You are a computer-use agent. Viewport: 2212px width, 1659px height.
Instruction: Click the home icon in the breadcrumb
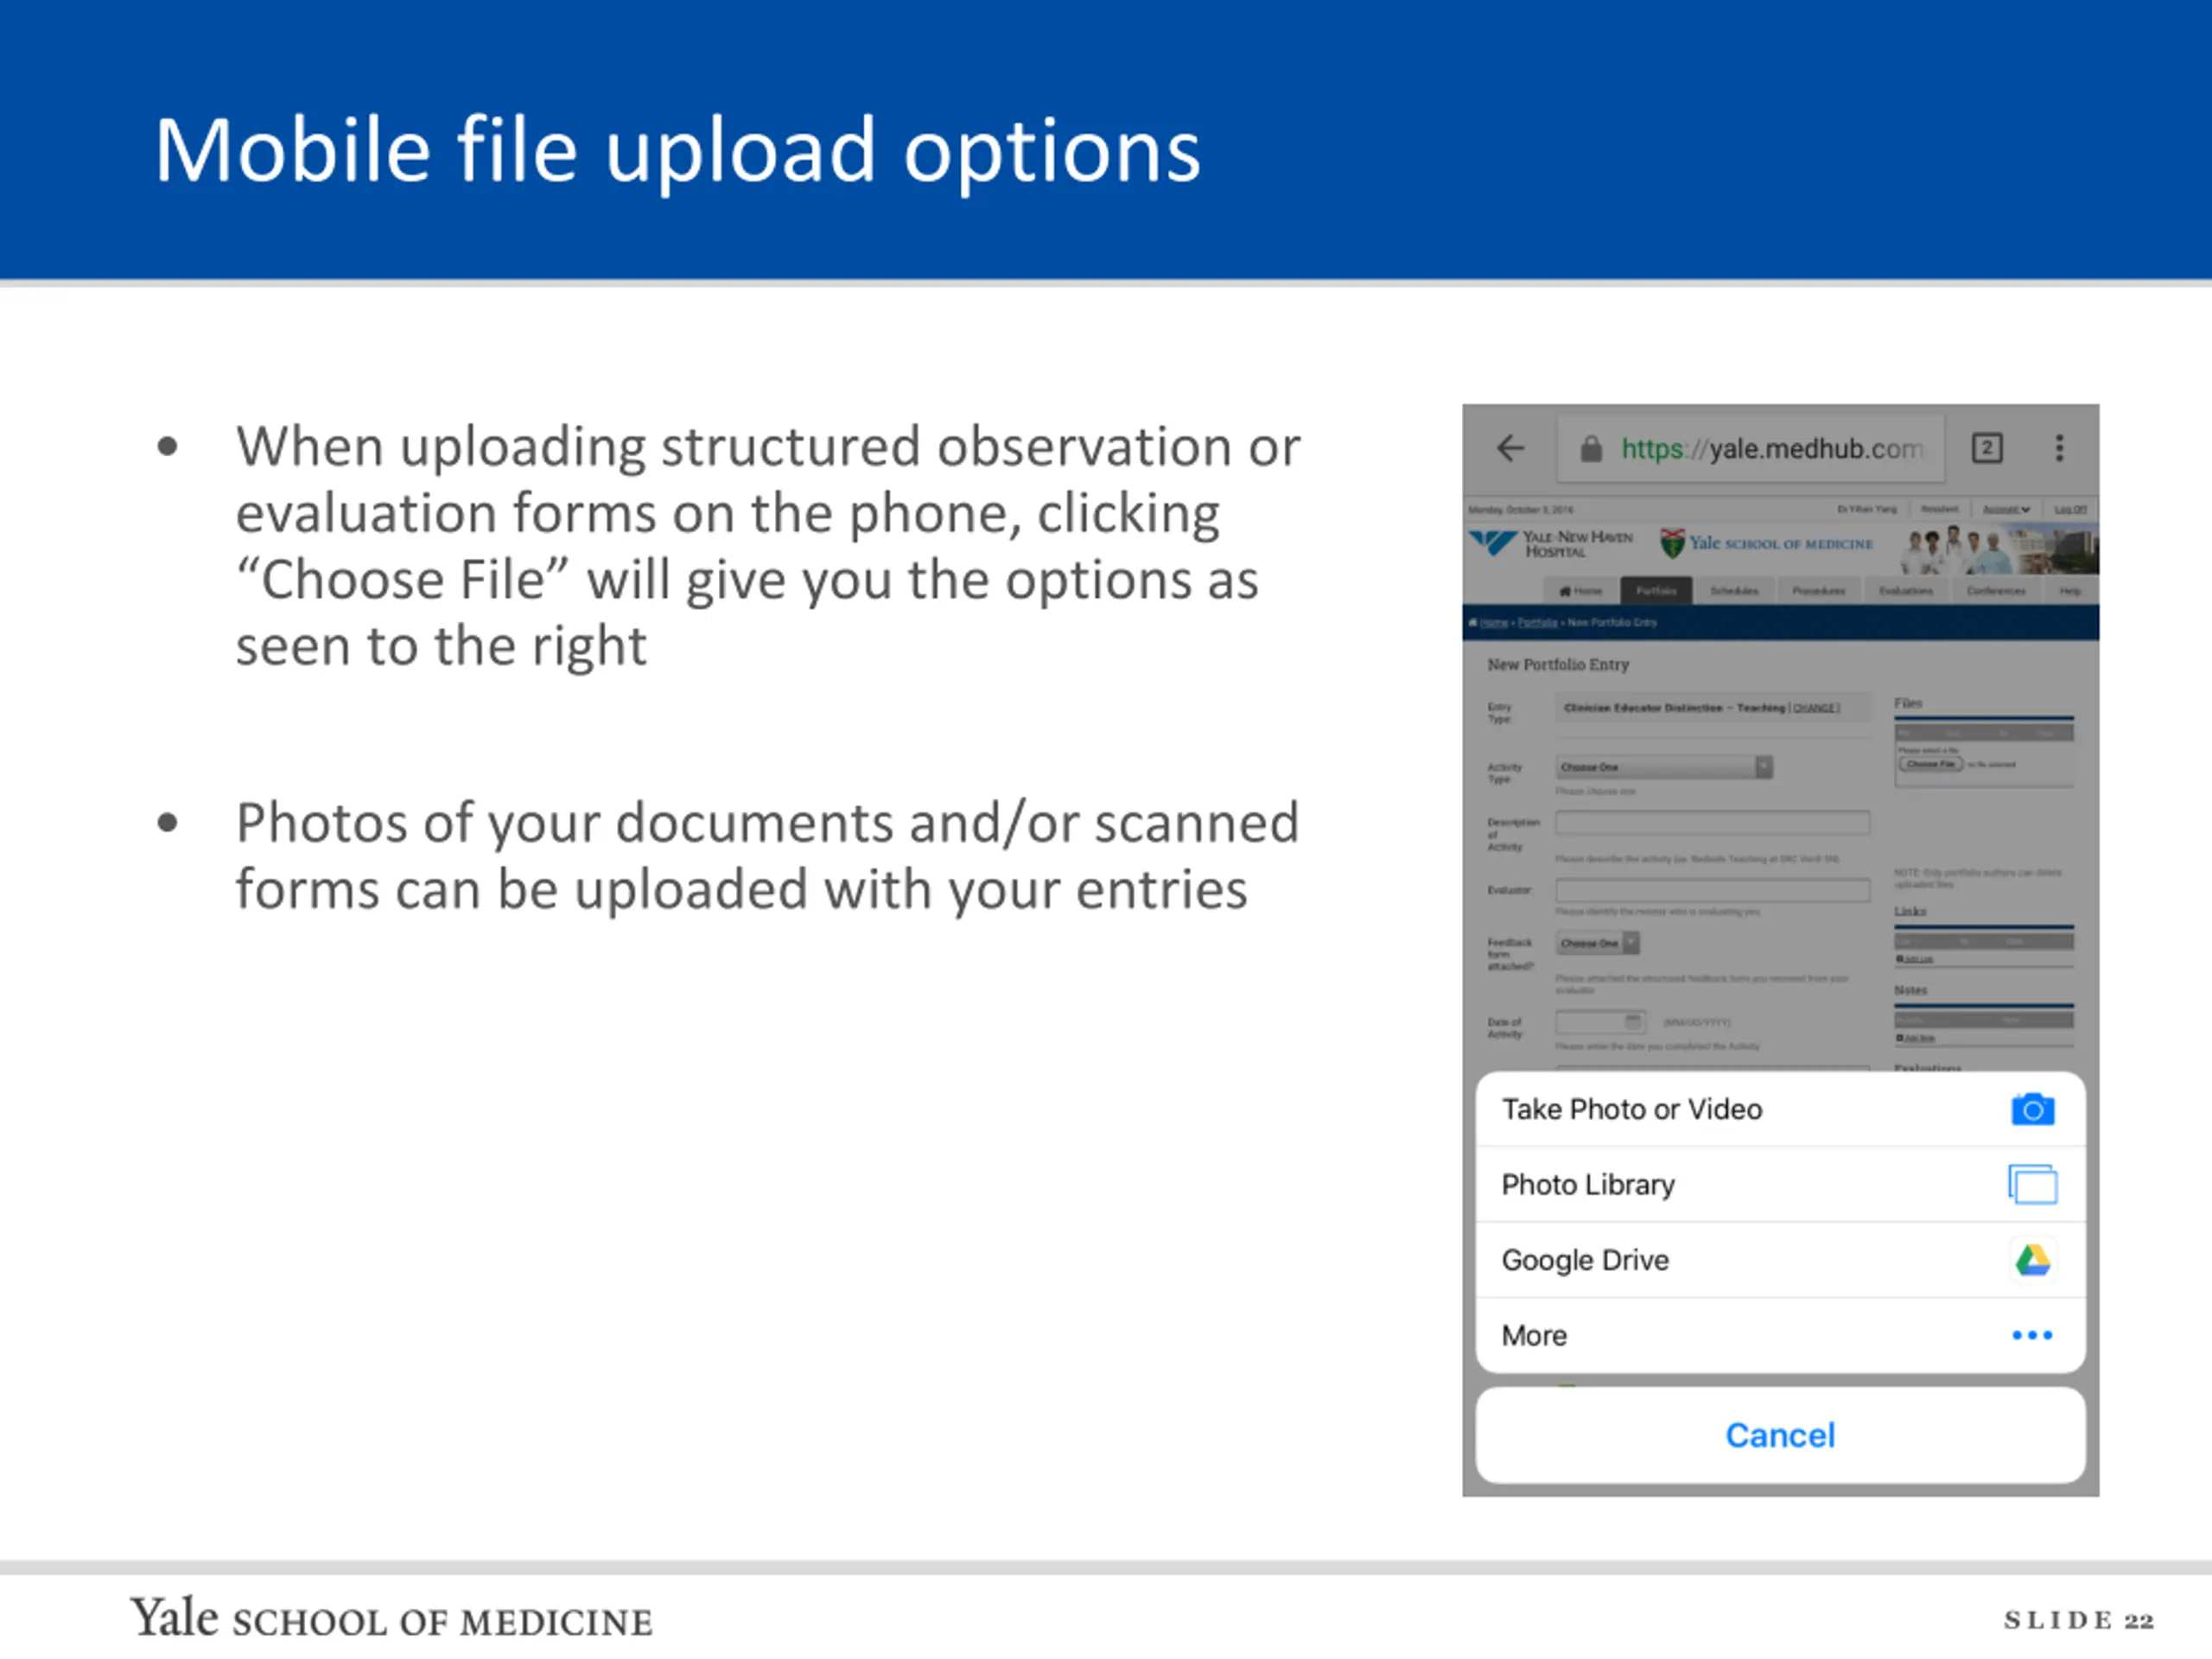point(1473,622)
